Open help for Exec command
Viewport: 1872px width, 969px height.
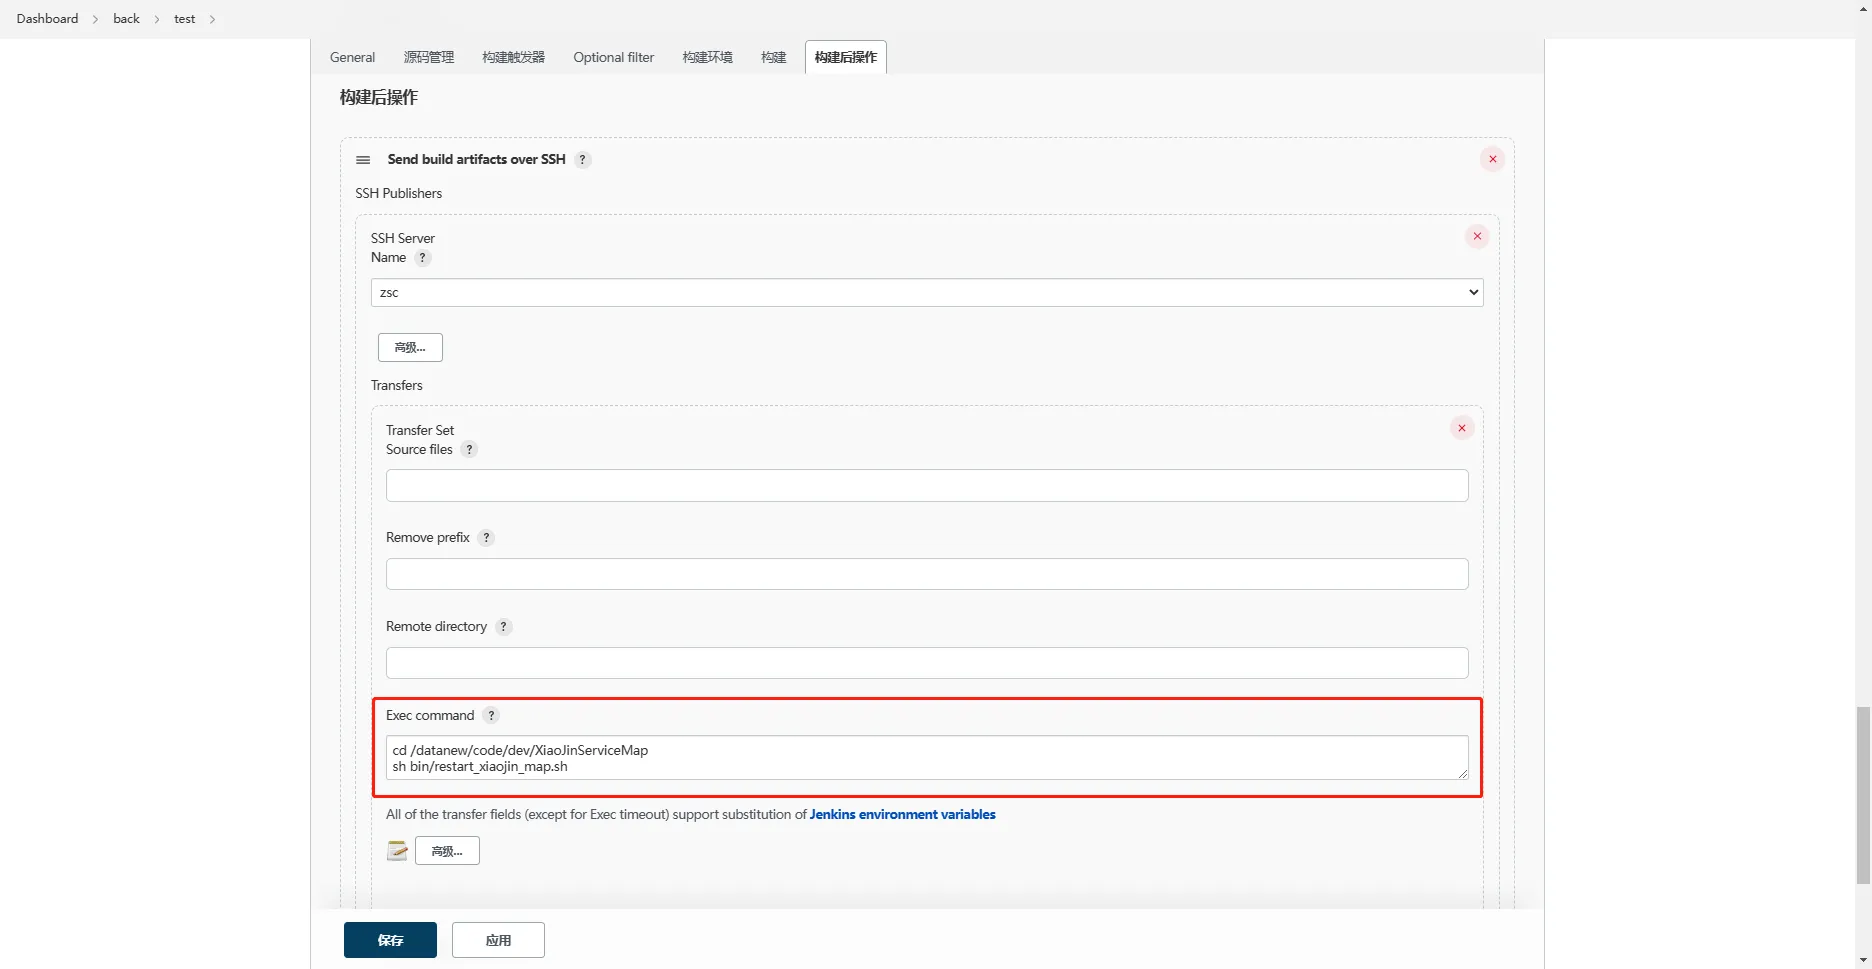pos(491,716)
